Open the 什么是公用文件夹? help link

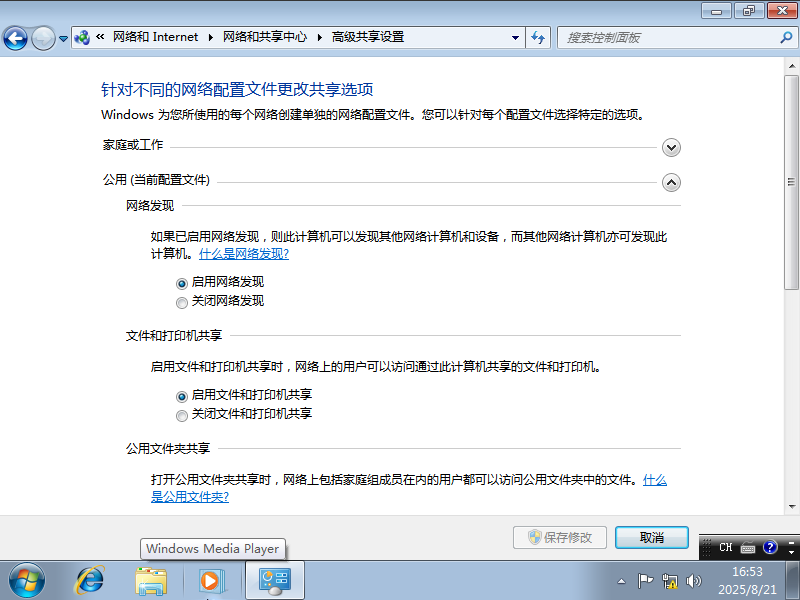[190, 496]
